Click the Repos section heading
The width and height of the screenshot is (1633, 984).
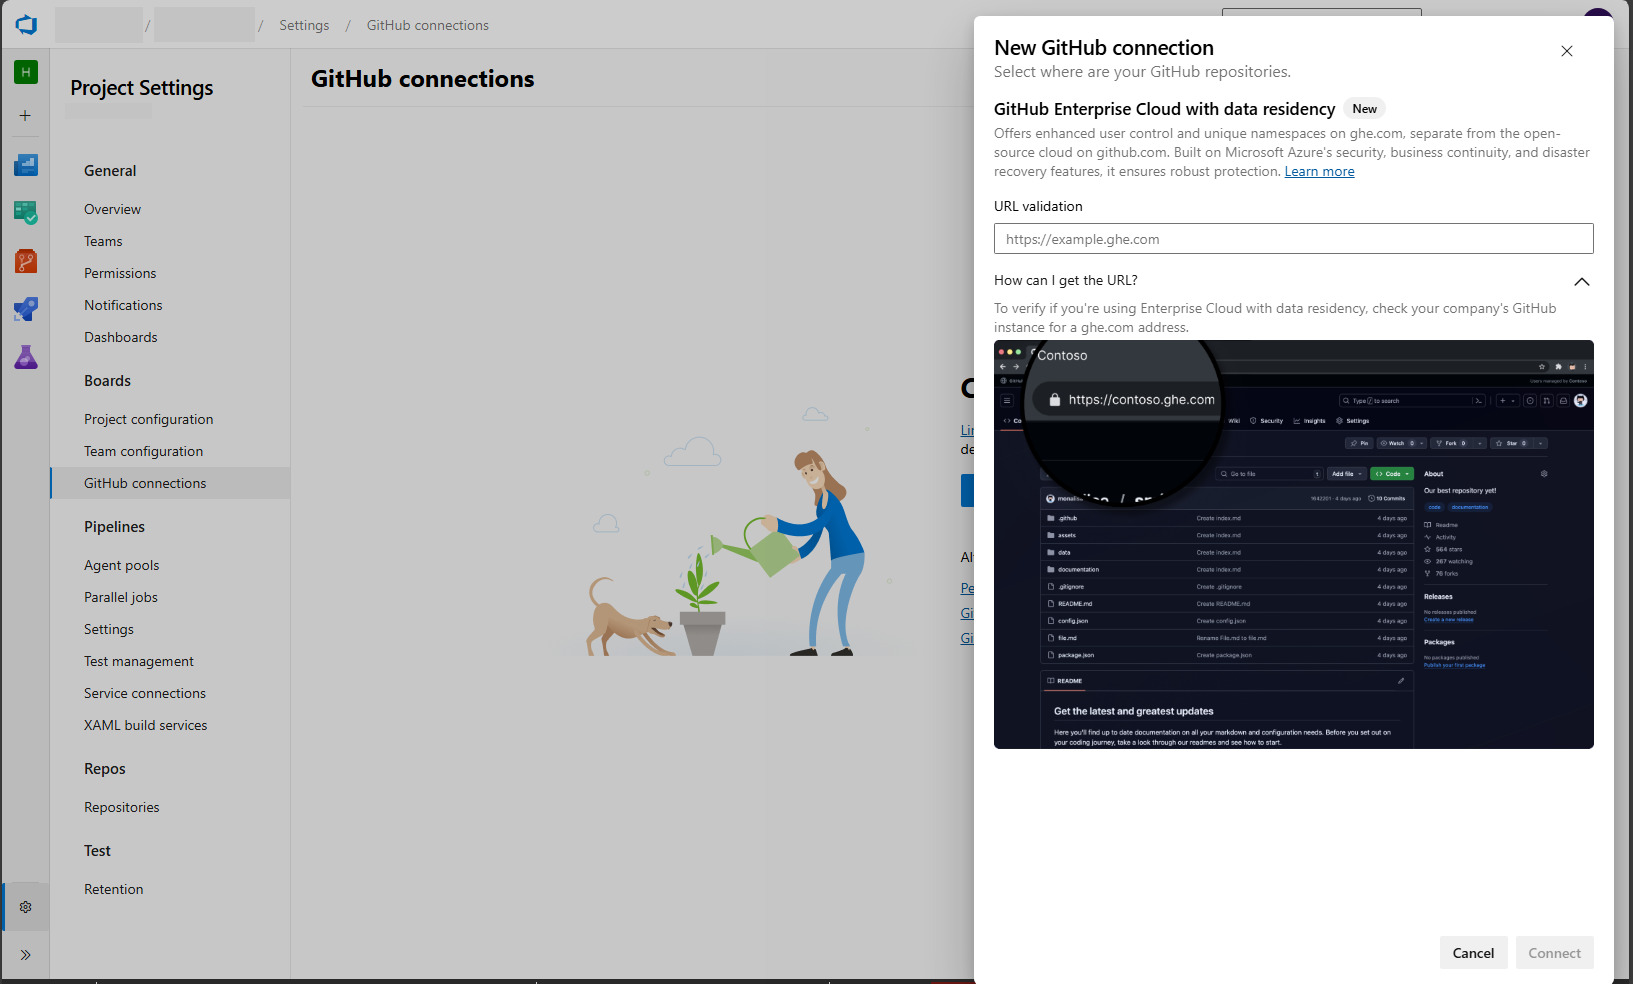(x=105, y=769)
